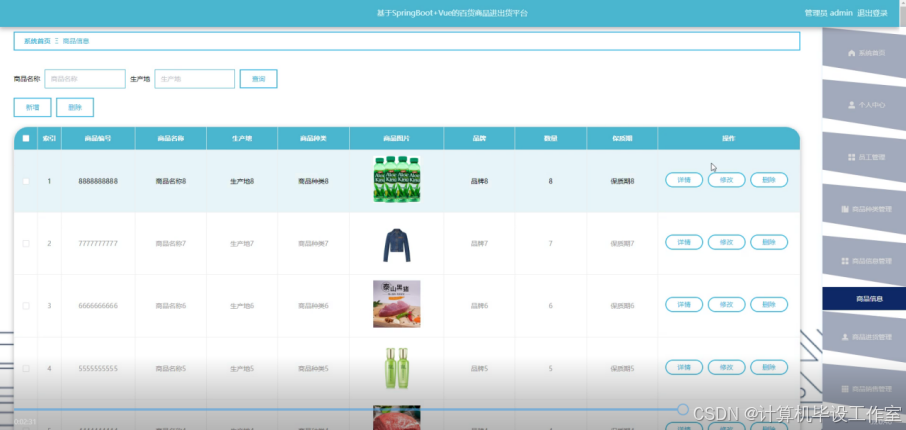The image size is (906, 430).
Task: Check the checkbox for row 5555555555
Action: tap(25, 368)
